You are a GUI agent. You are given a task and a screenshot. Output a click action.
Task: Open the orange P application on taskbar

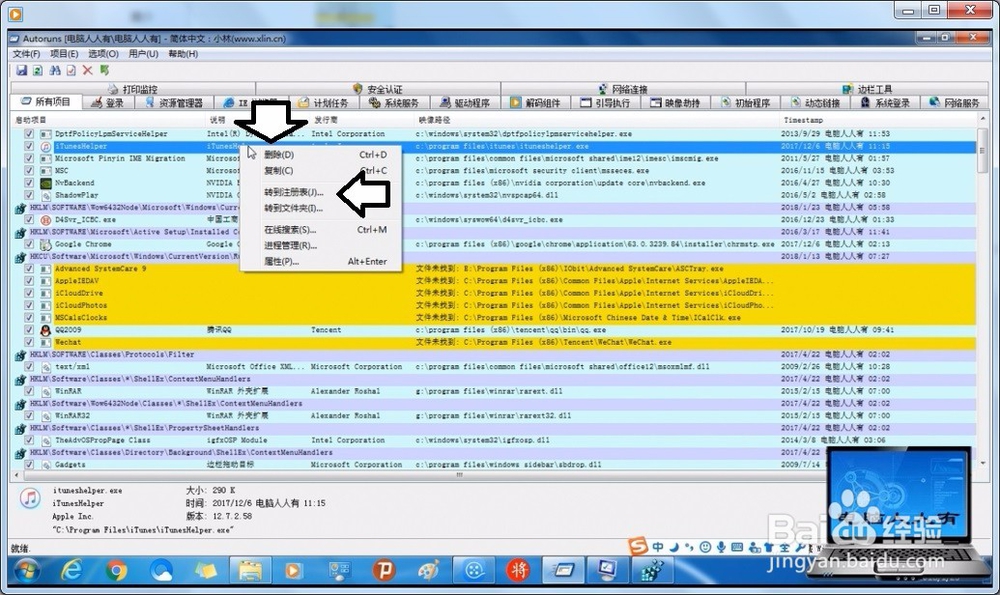(x=384, y=570)
